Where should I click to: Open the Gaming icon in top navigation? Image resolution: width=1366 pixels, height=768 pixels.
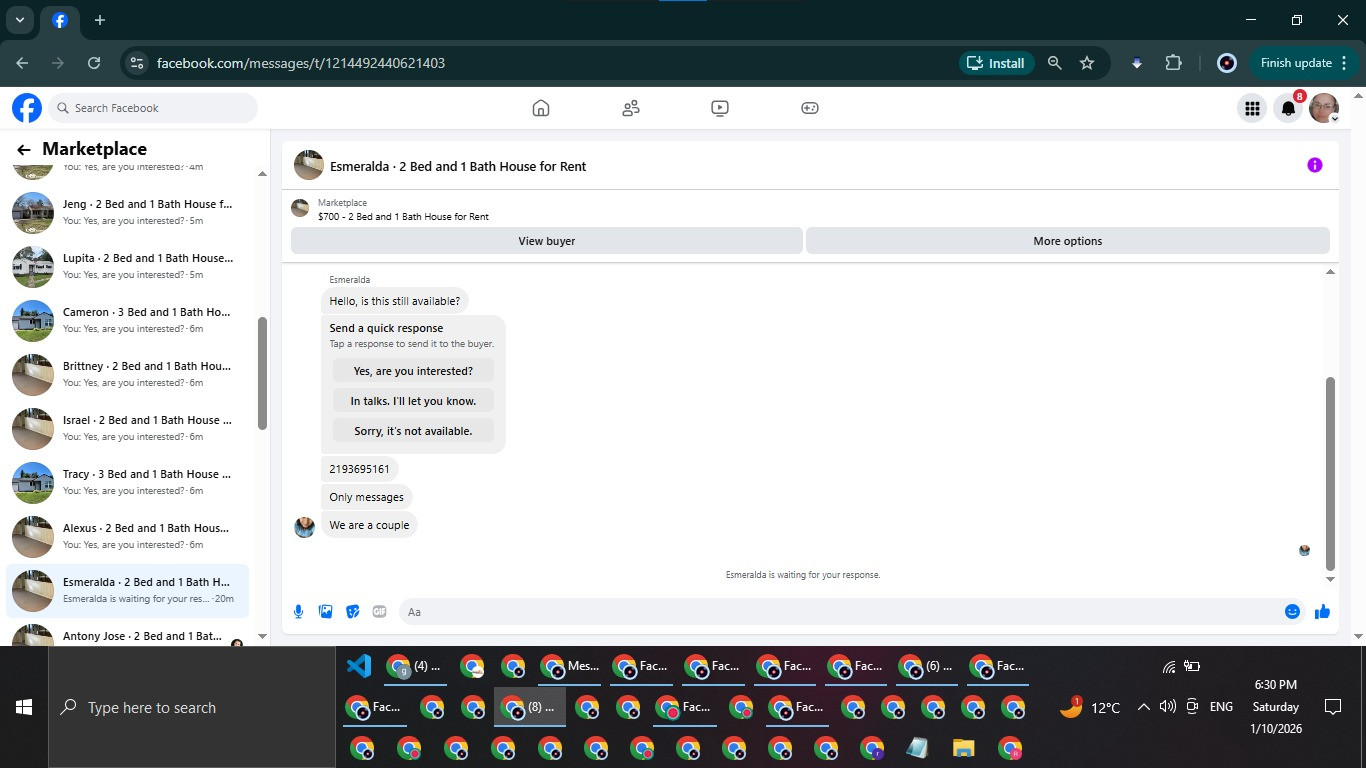[x=810, y=108]
